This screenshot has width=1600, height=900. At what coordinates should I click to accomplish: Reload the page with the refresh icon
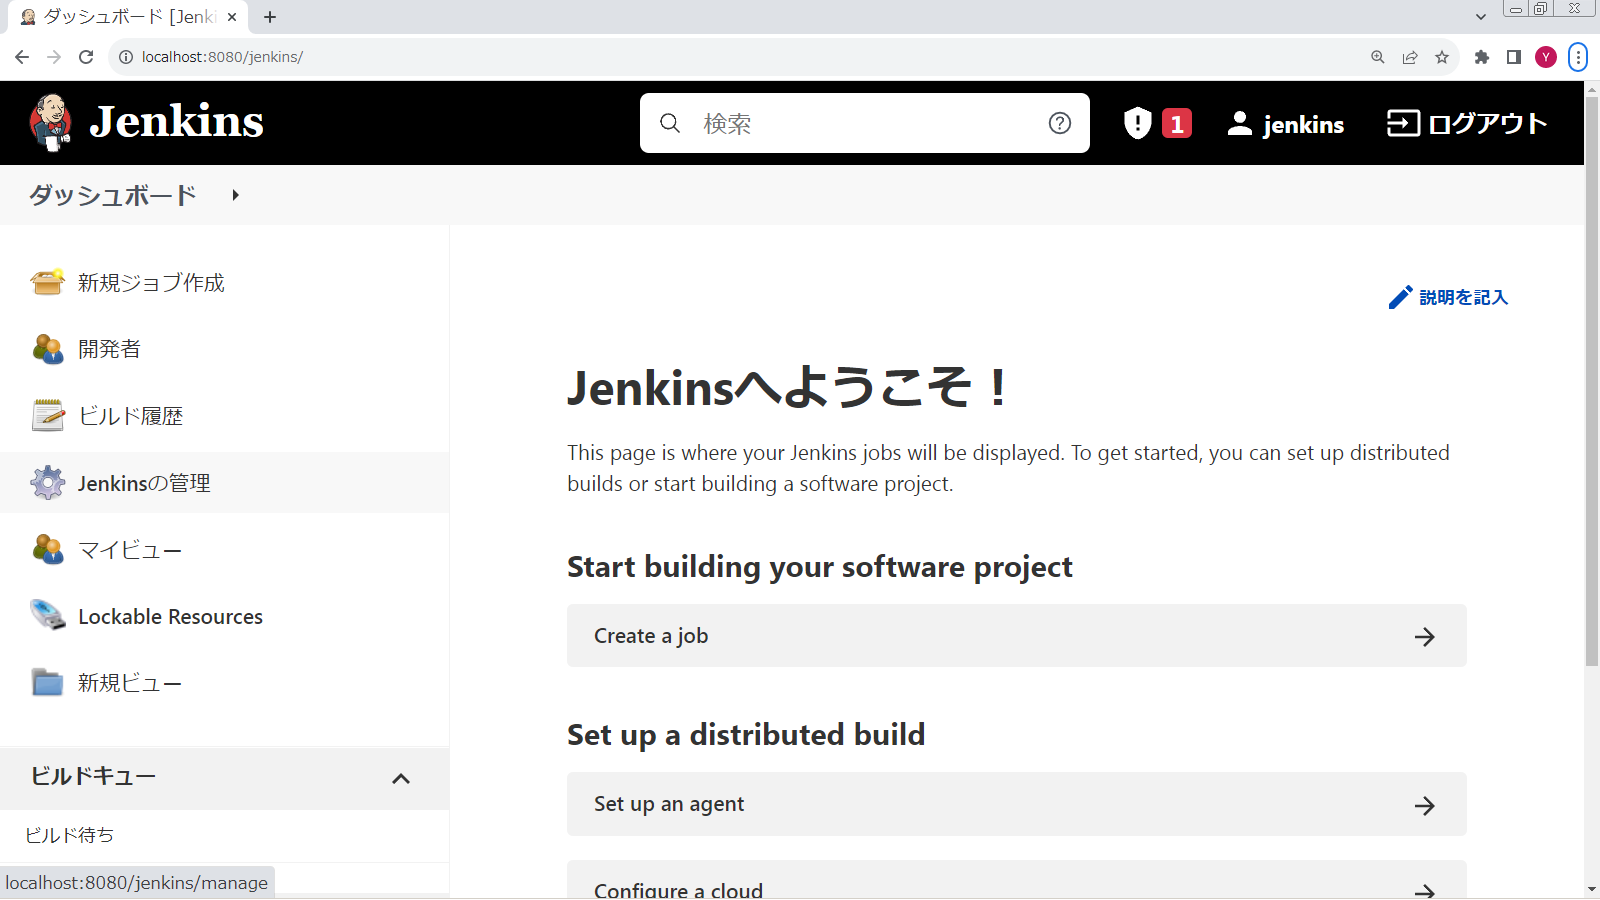[x=86, y=57]
